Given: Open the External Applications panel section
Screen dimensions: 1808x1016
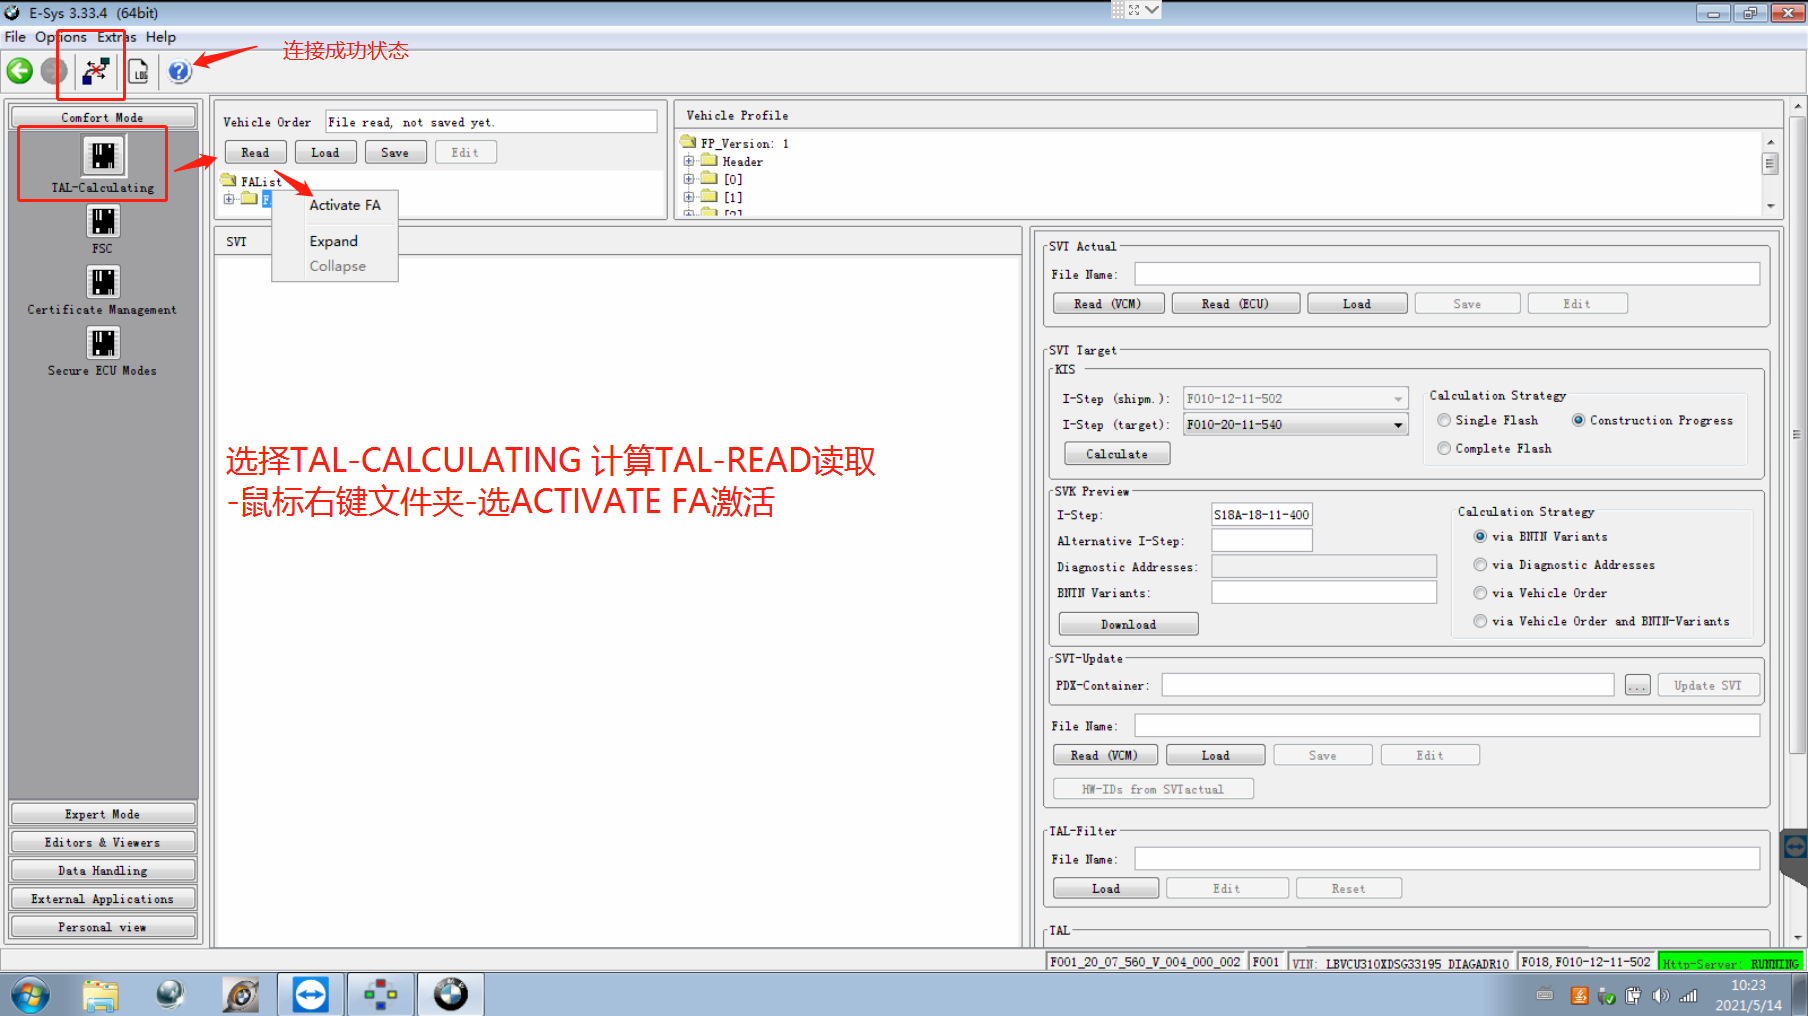Looking at the screenshot, I should tap(103, 898).
